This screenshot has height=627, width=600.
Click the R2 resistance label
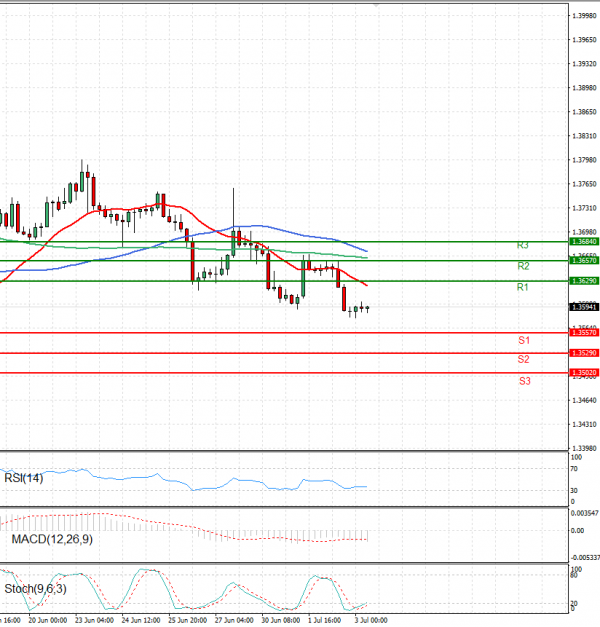[x=523, y=266]
